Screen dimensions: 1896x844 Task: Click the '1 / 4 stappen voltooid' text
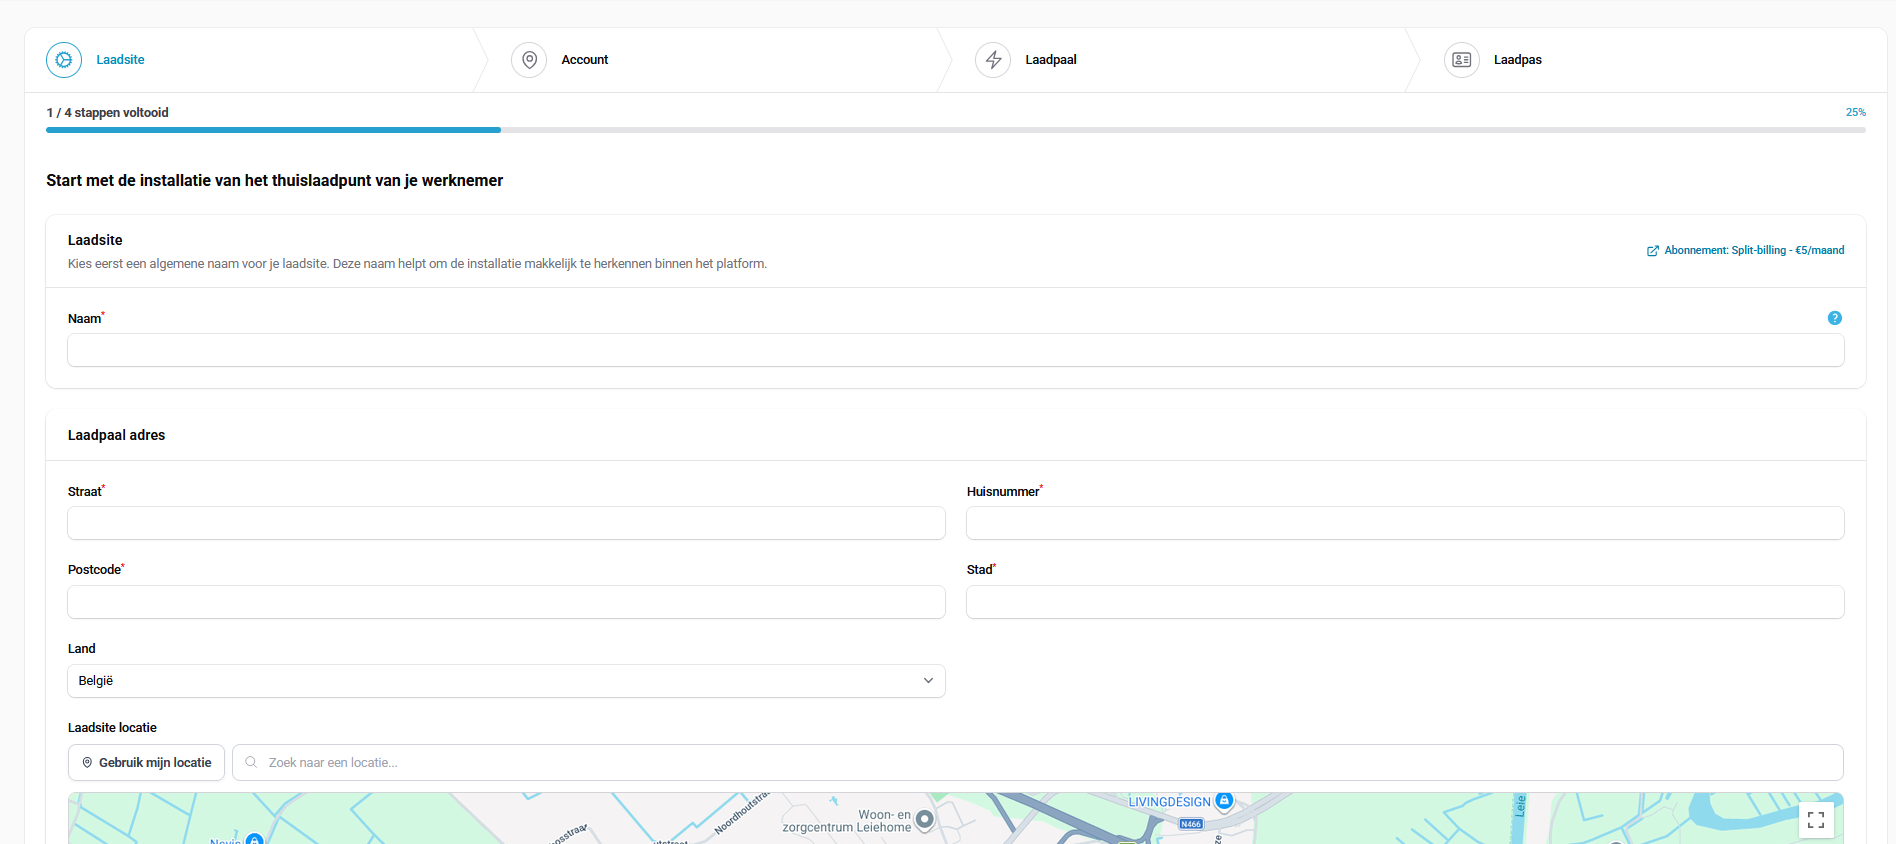tap(108, 113)
